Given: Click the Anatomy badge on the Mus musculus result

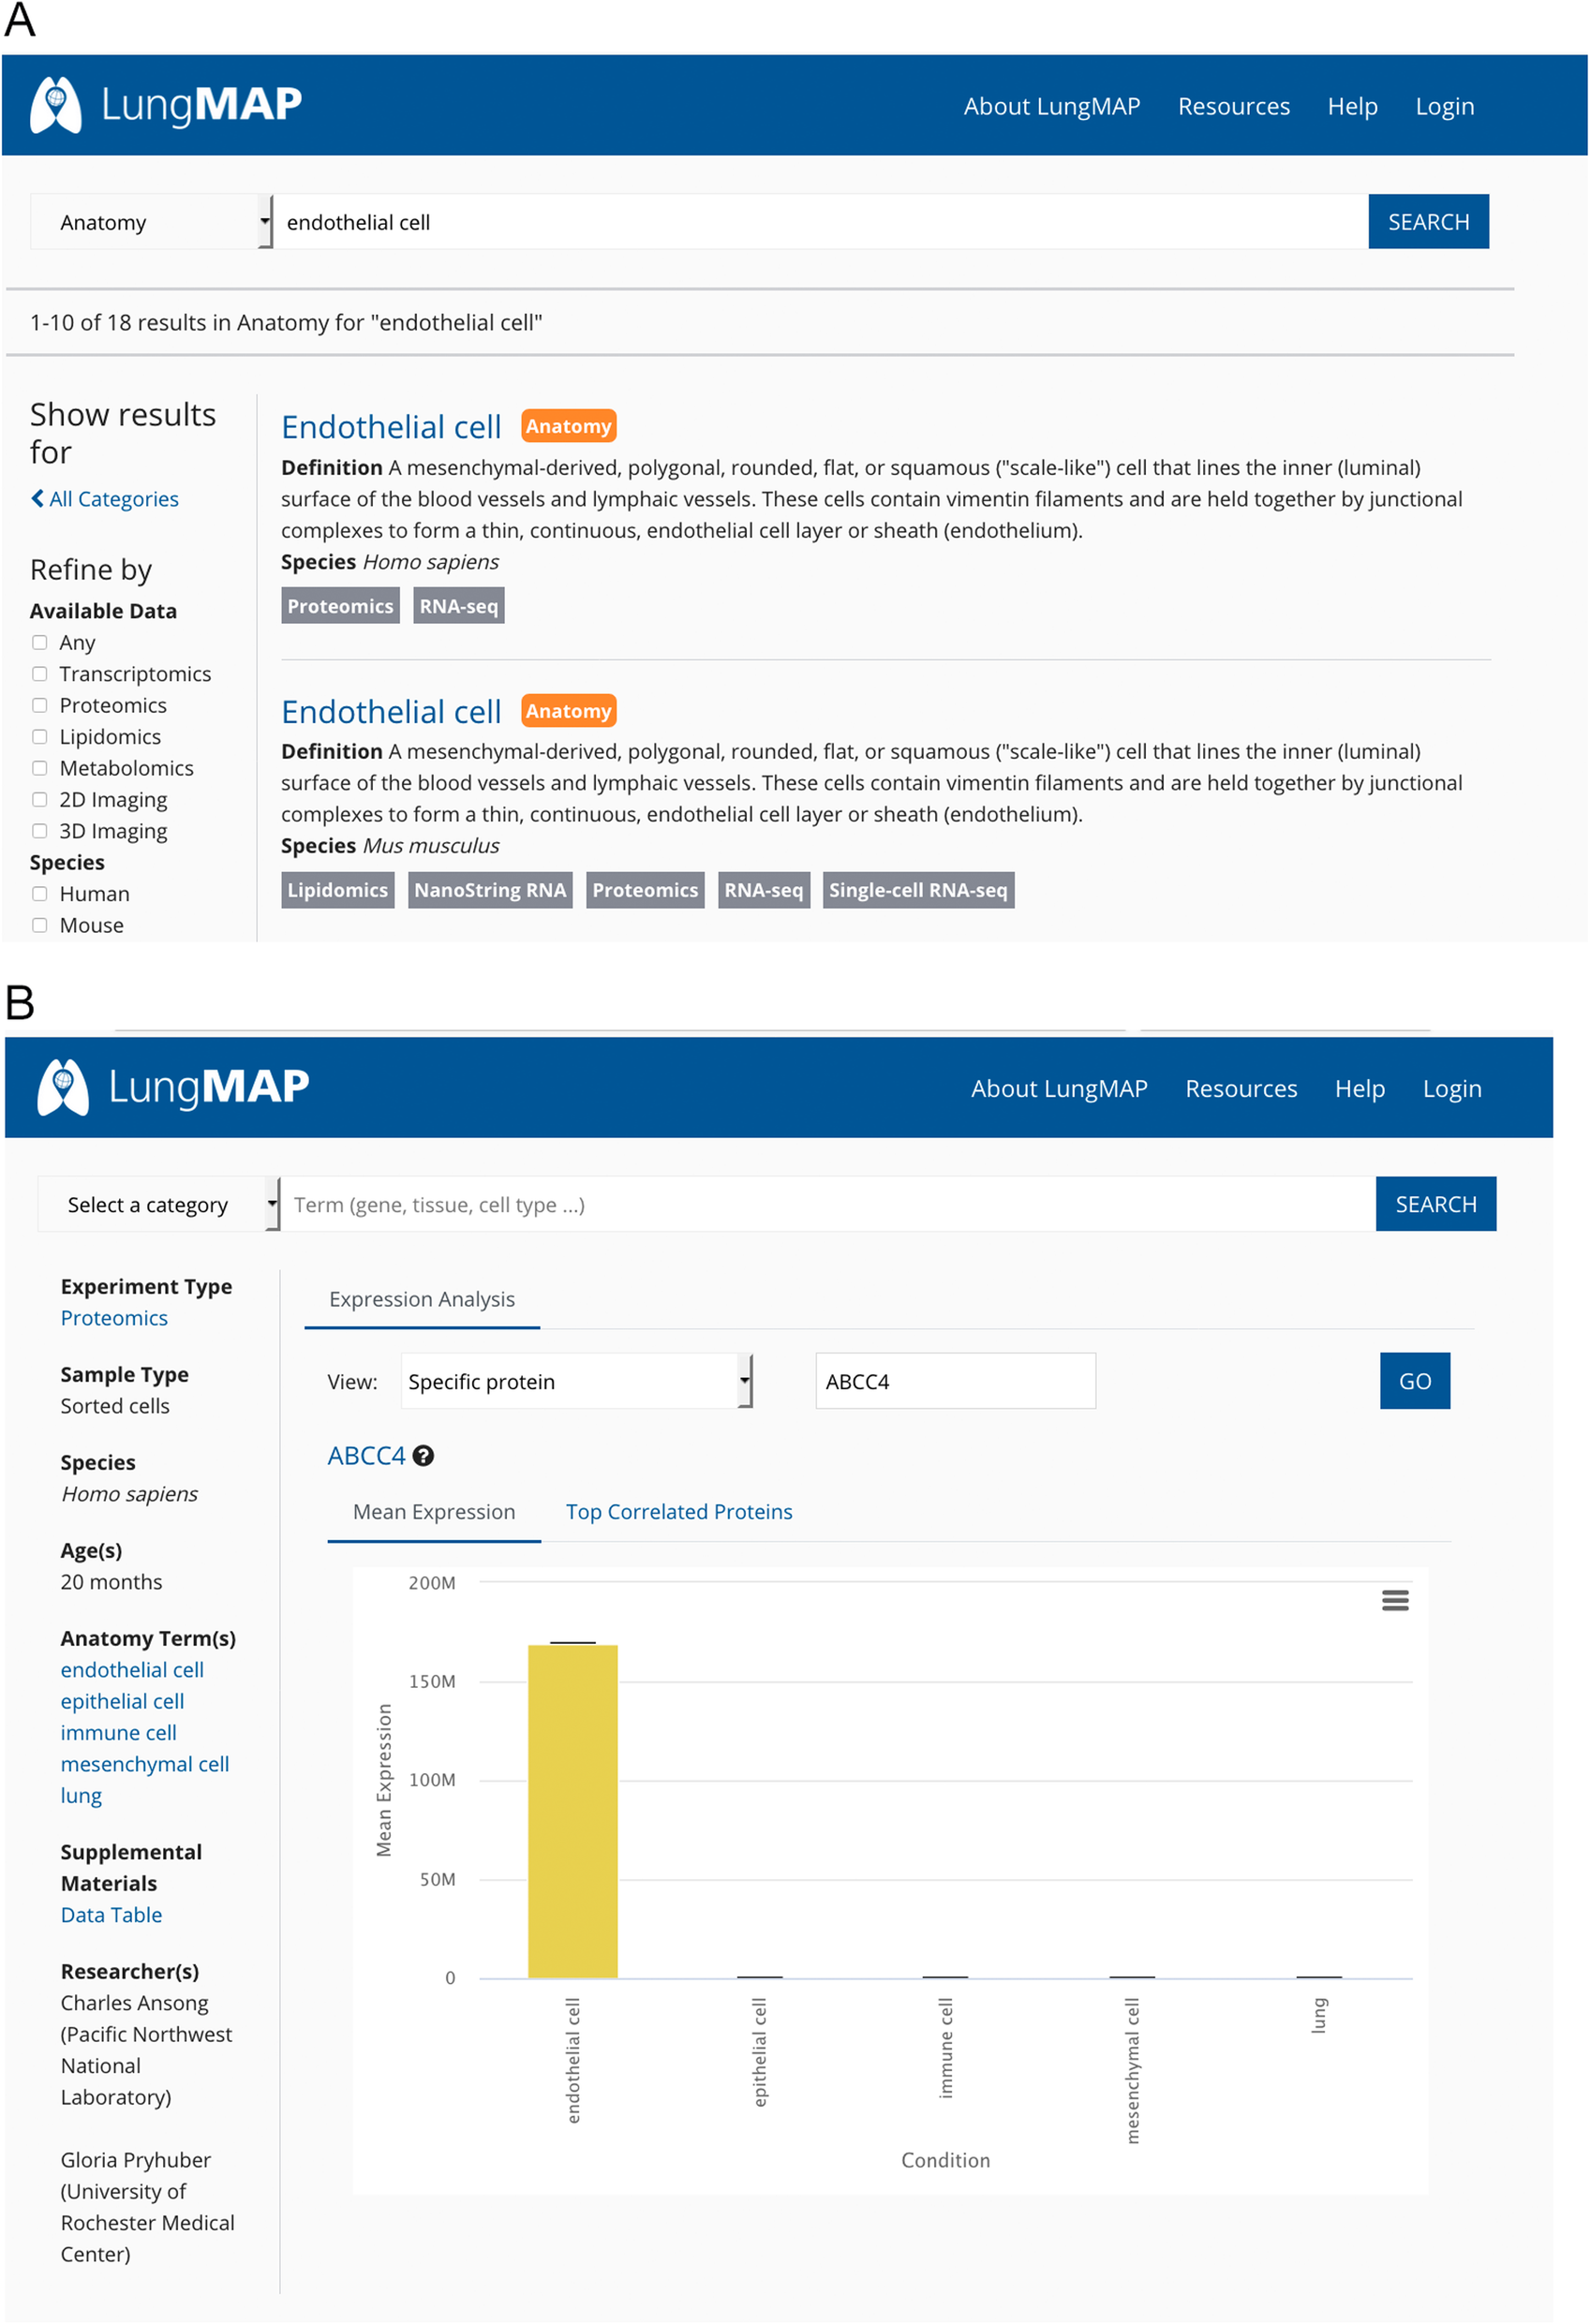Looking at the screenshot, I should click(568, 711).
